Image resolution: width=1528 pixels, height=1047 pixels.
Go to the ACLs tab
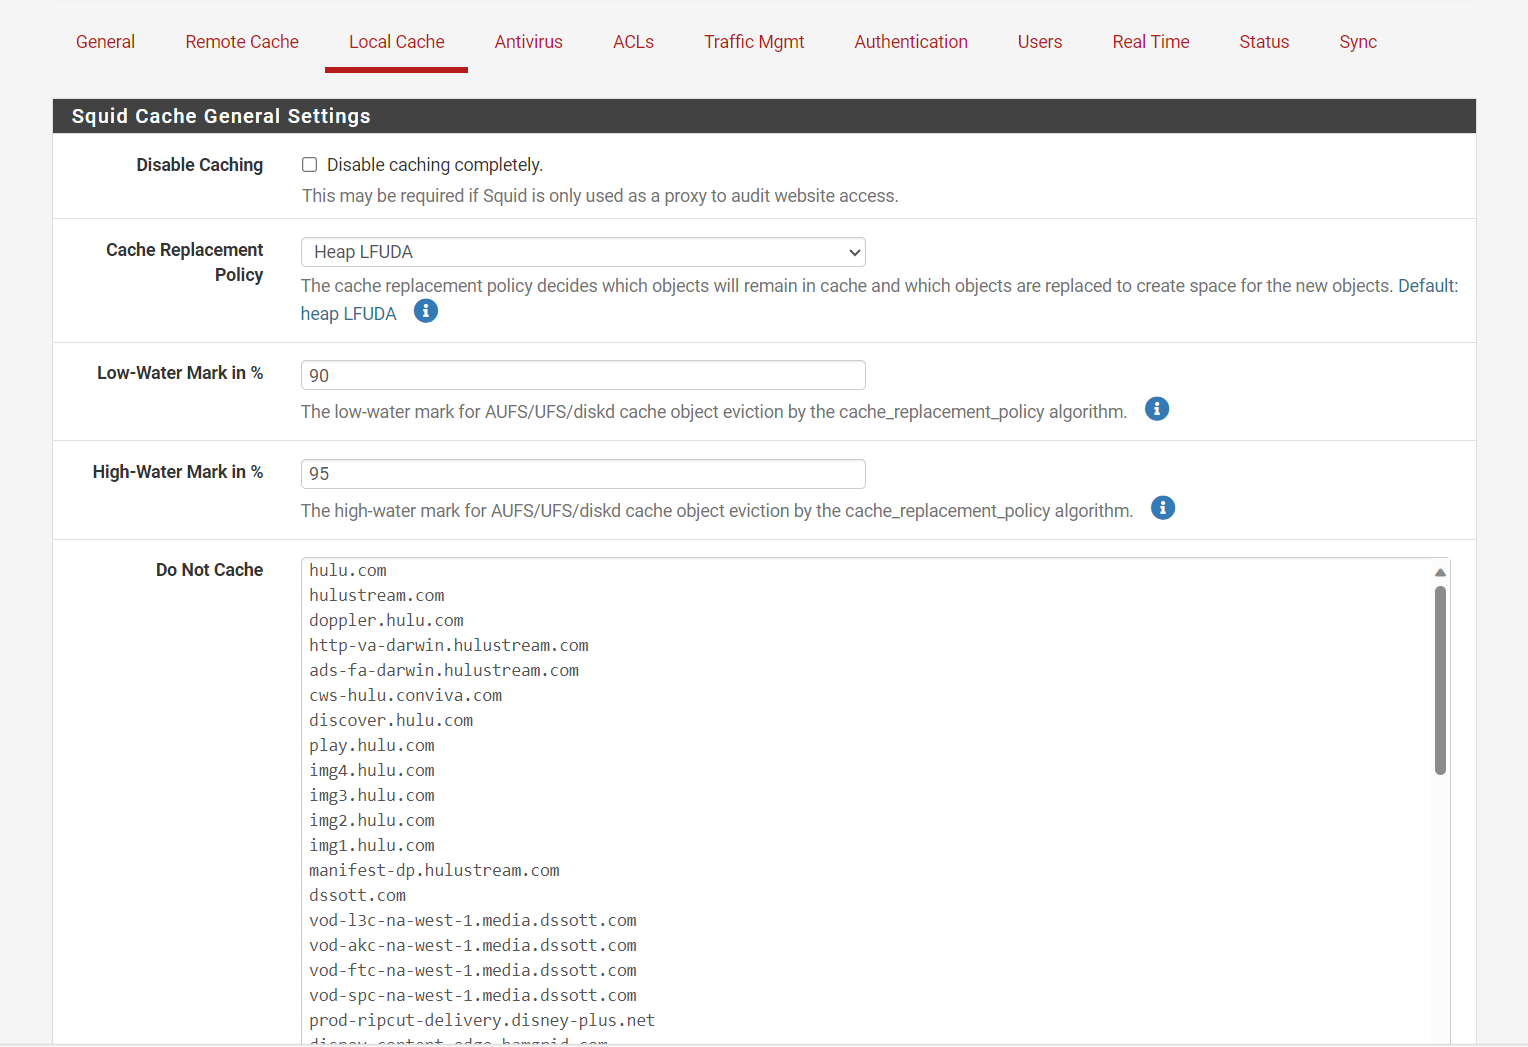point(633,42)
